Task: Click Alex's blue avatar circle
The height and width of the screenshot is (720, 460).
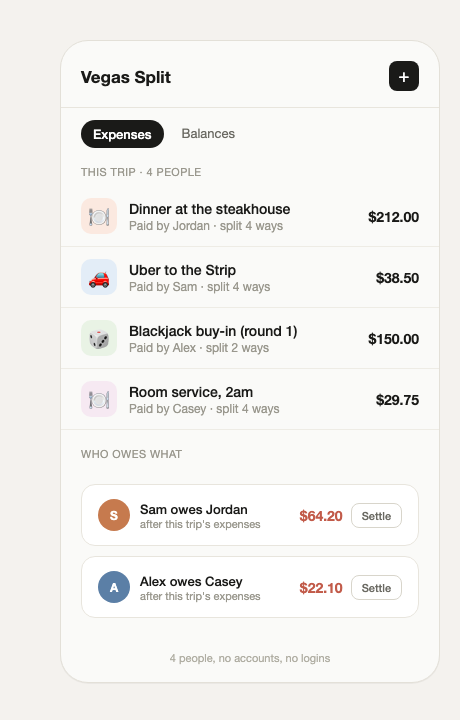Action: pos(114,587)
